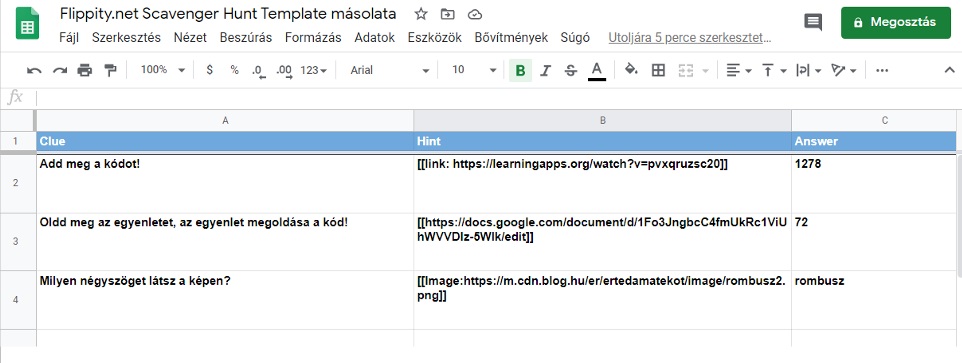The width and height of the screenshot is (962, 363).
Task: Expand the merge cells options arrow
Action: 705,71
